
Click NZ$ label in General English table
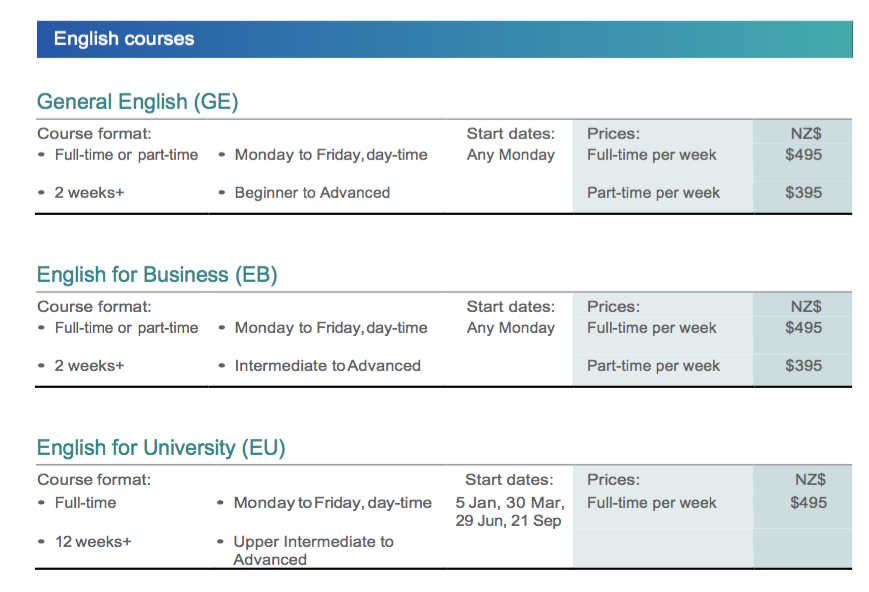tap(805, 133)
